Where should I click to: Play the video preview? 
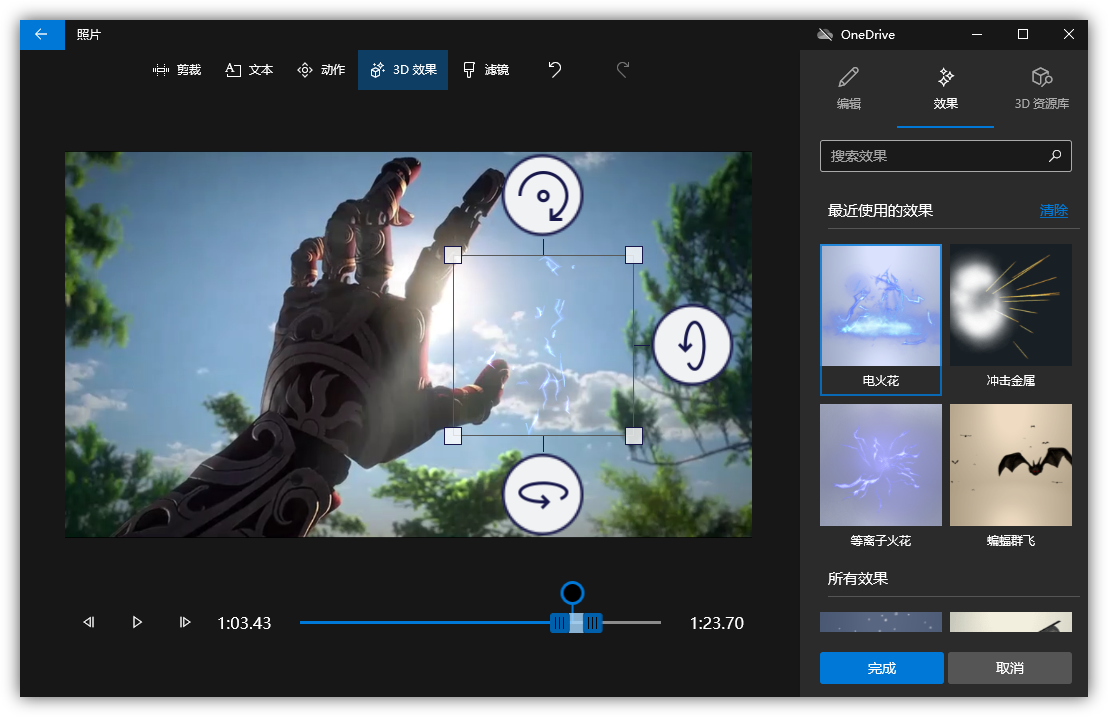[137, 622]
